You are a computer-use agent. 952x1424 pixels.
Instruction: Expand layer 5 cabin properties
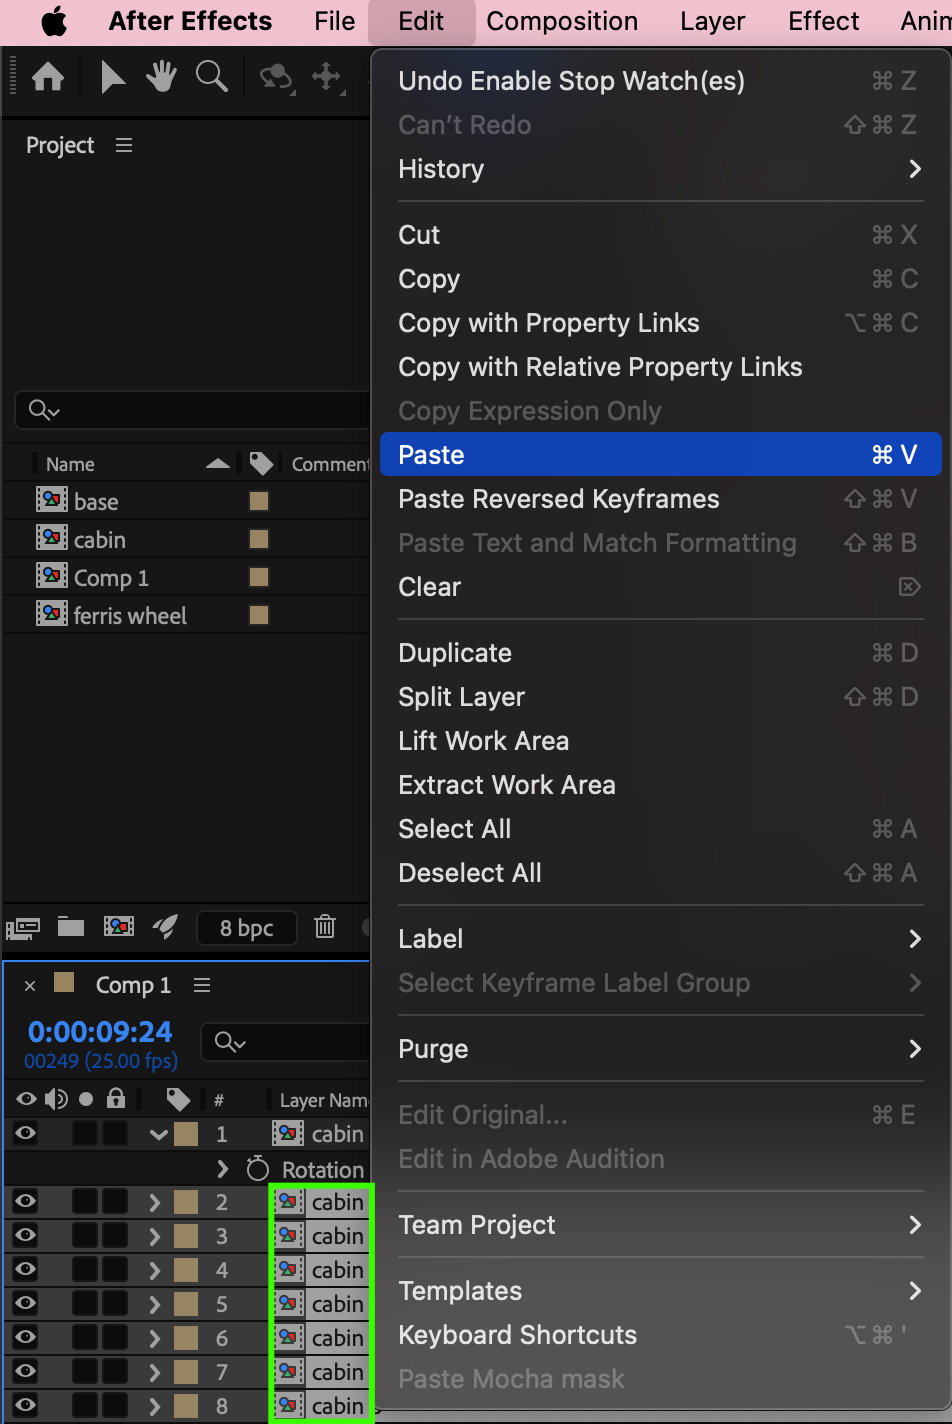coord(154,1304)
